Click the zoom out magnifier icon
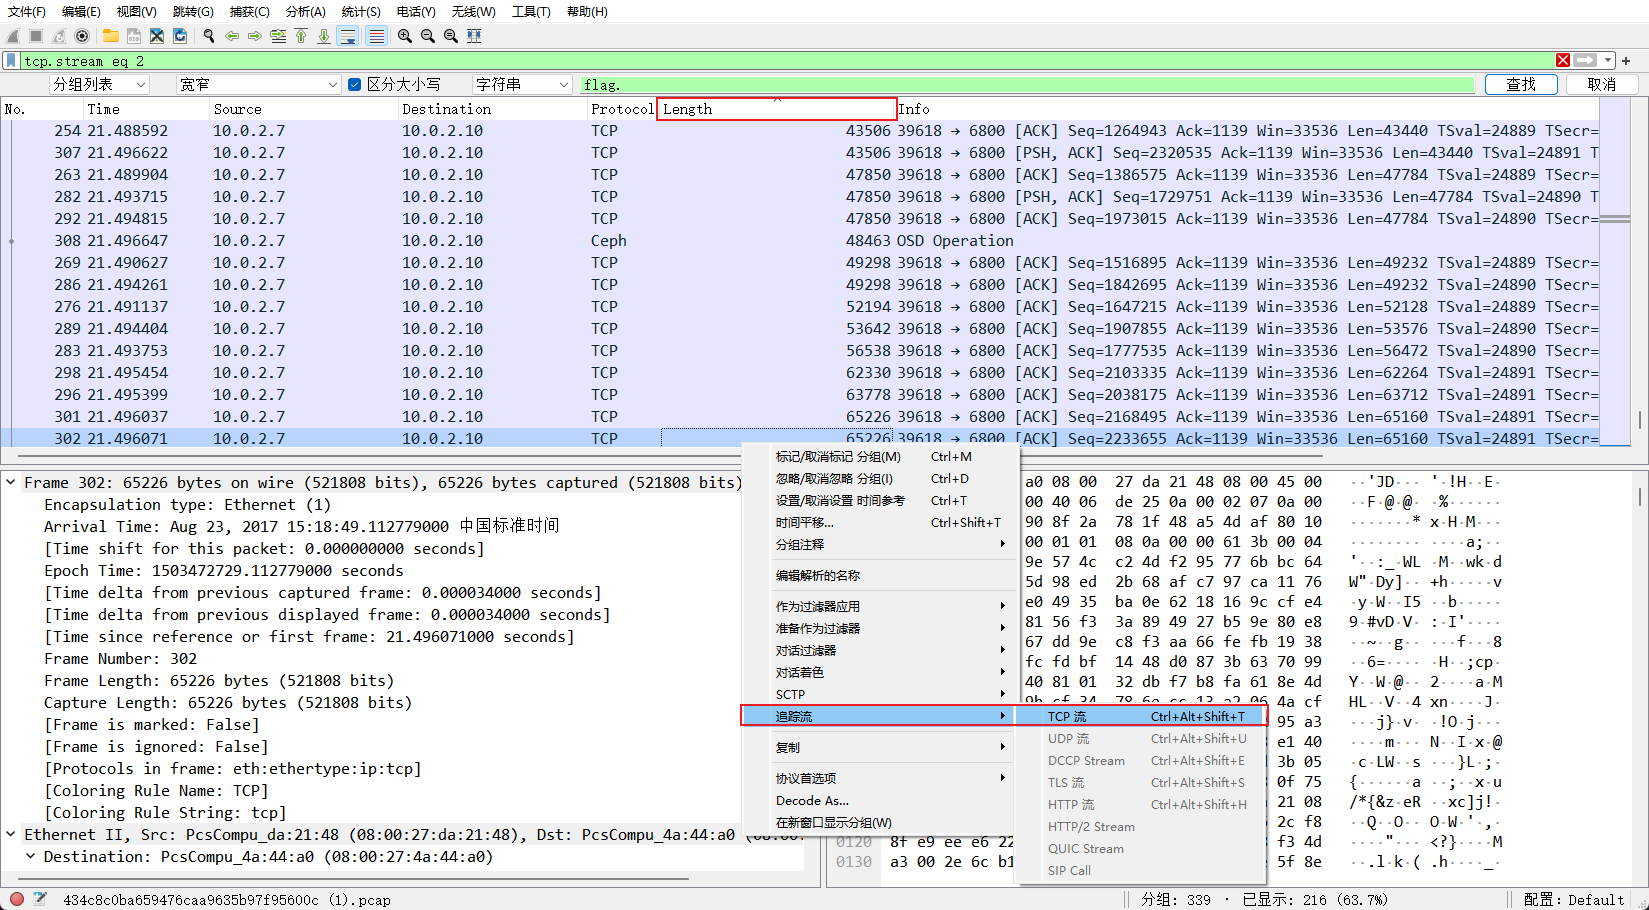 [x=428, y=36]
